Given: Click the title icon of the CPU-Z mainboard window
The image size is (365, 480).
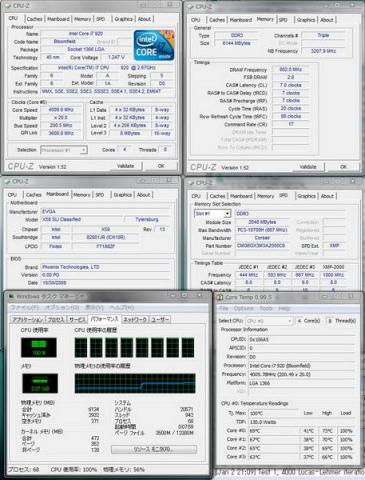Looking at the screenshot, I should click(8, 181).
